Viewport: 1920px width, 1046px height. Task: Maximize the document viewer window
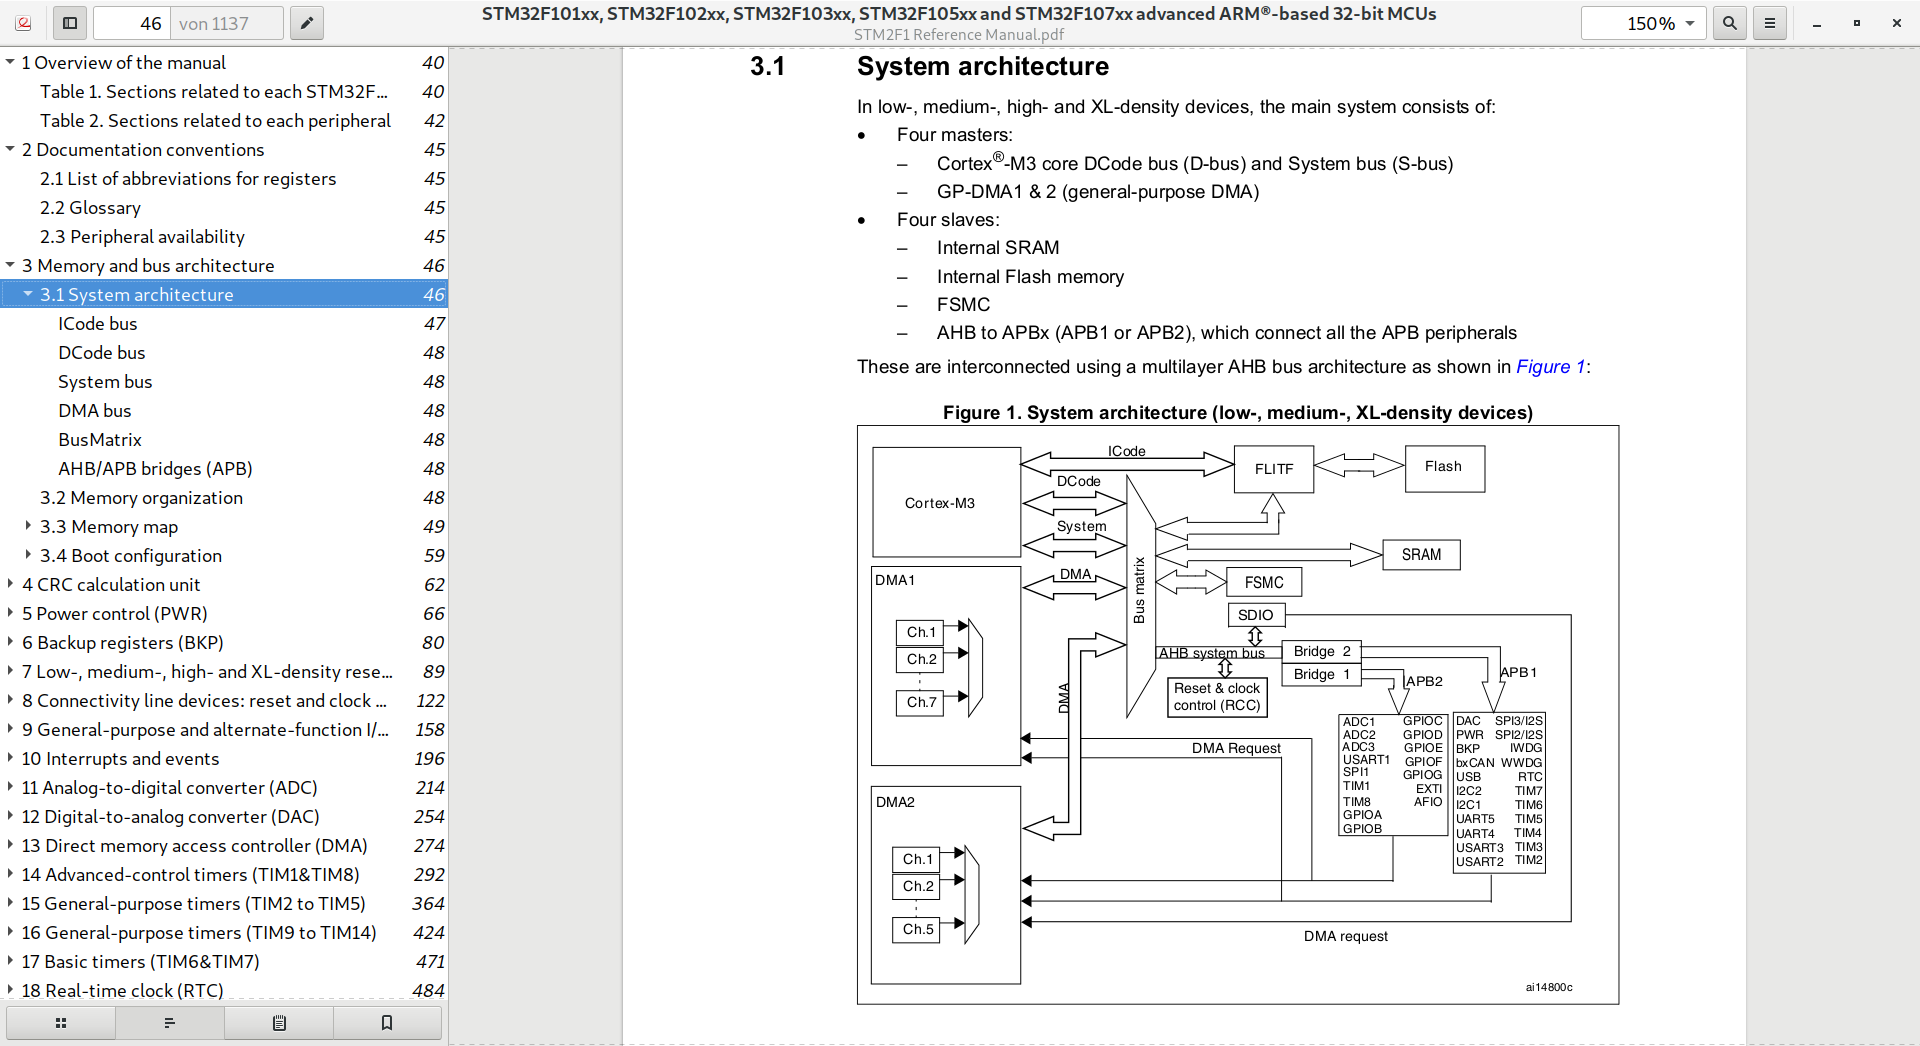coord(1857,23)
